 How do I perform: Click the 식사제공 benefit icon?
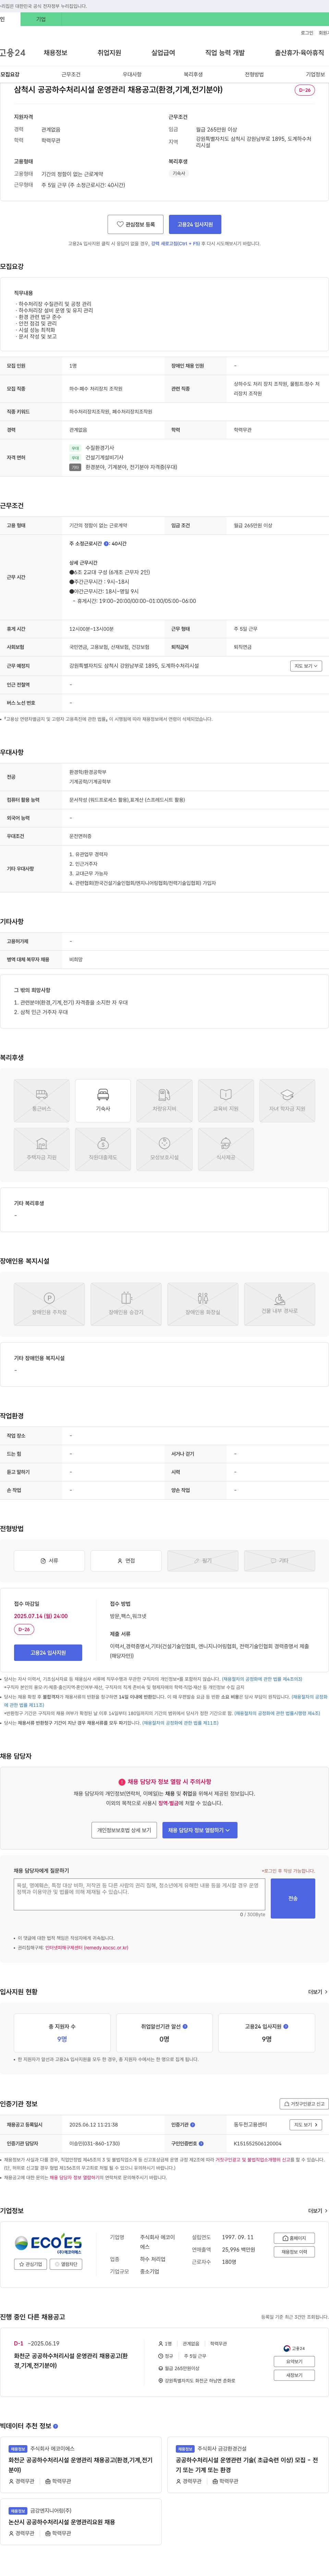[226, 1149]
